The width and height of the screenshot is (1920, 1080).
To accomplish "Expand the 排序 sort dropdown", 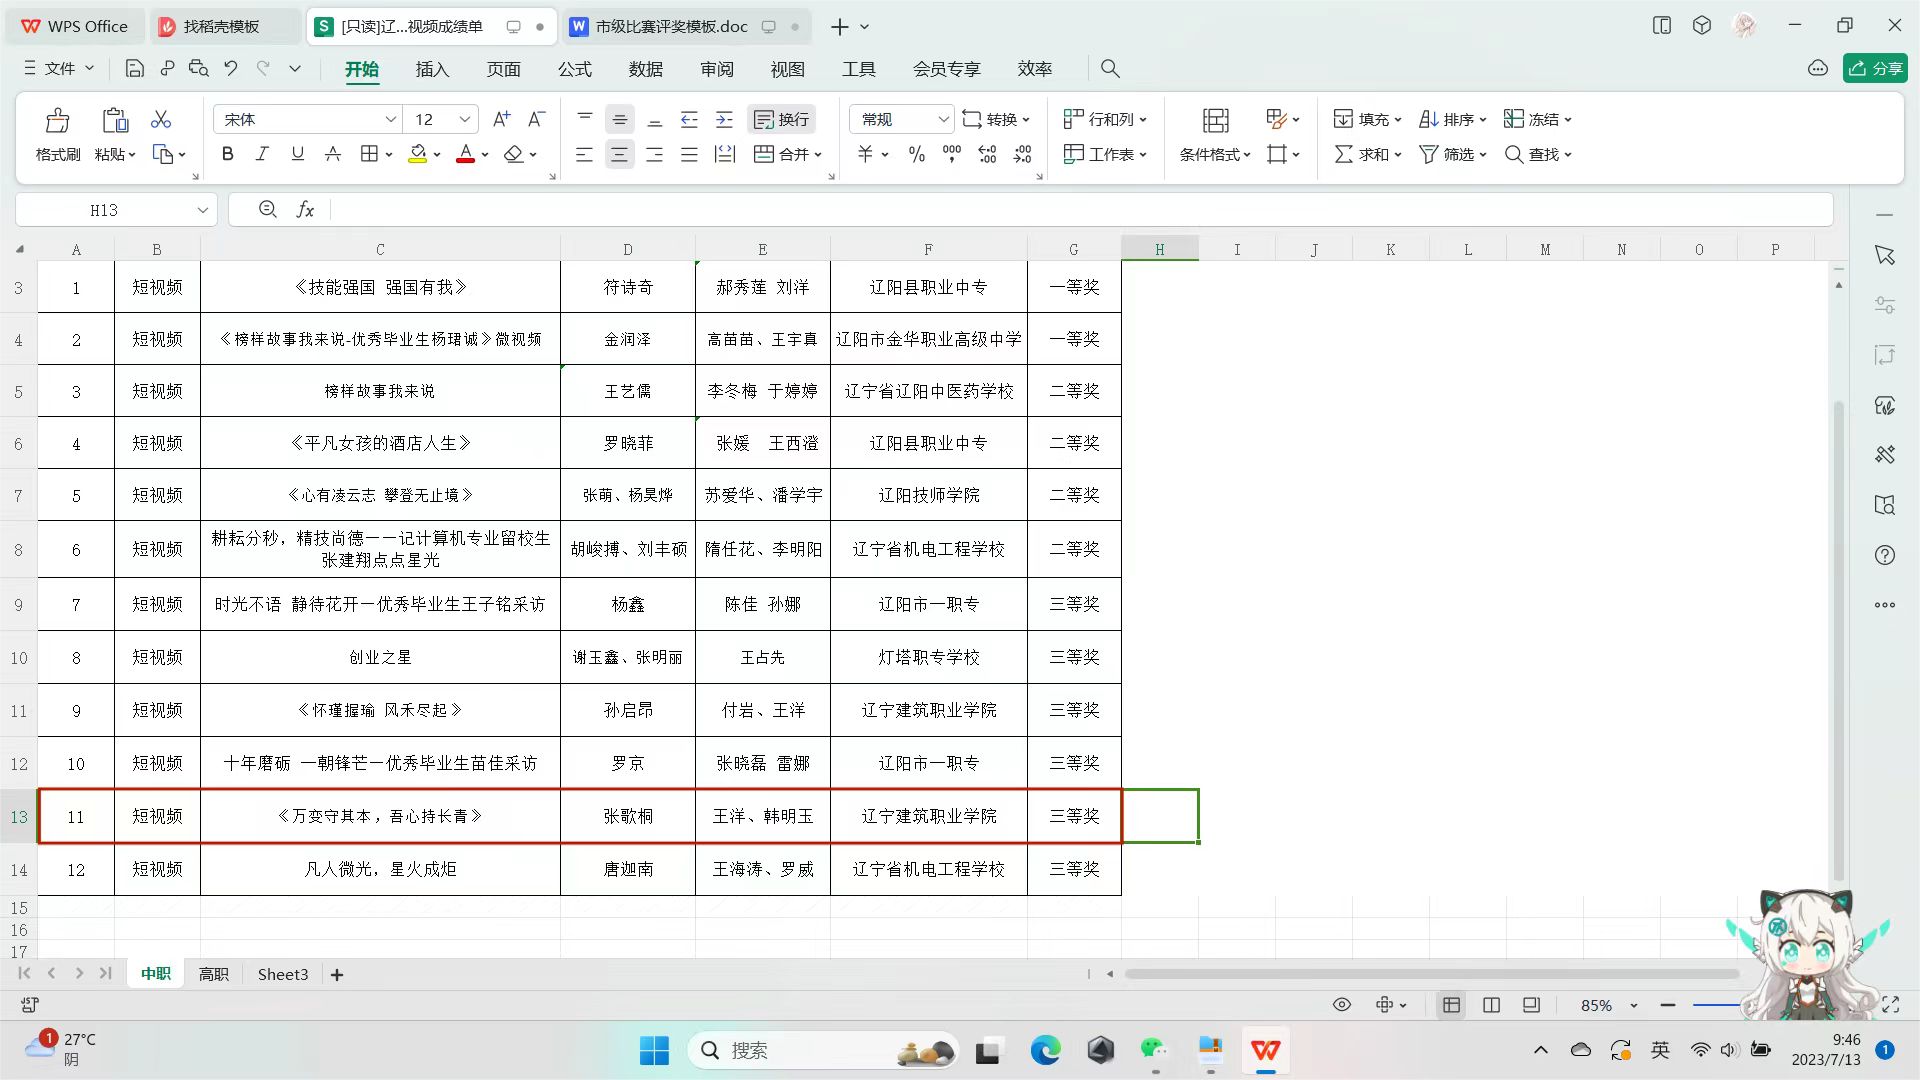I will (1483, 119).
